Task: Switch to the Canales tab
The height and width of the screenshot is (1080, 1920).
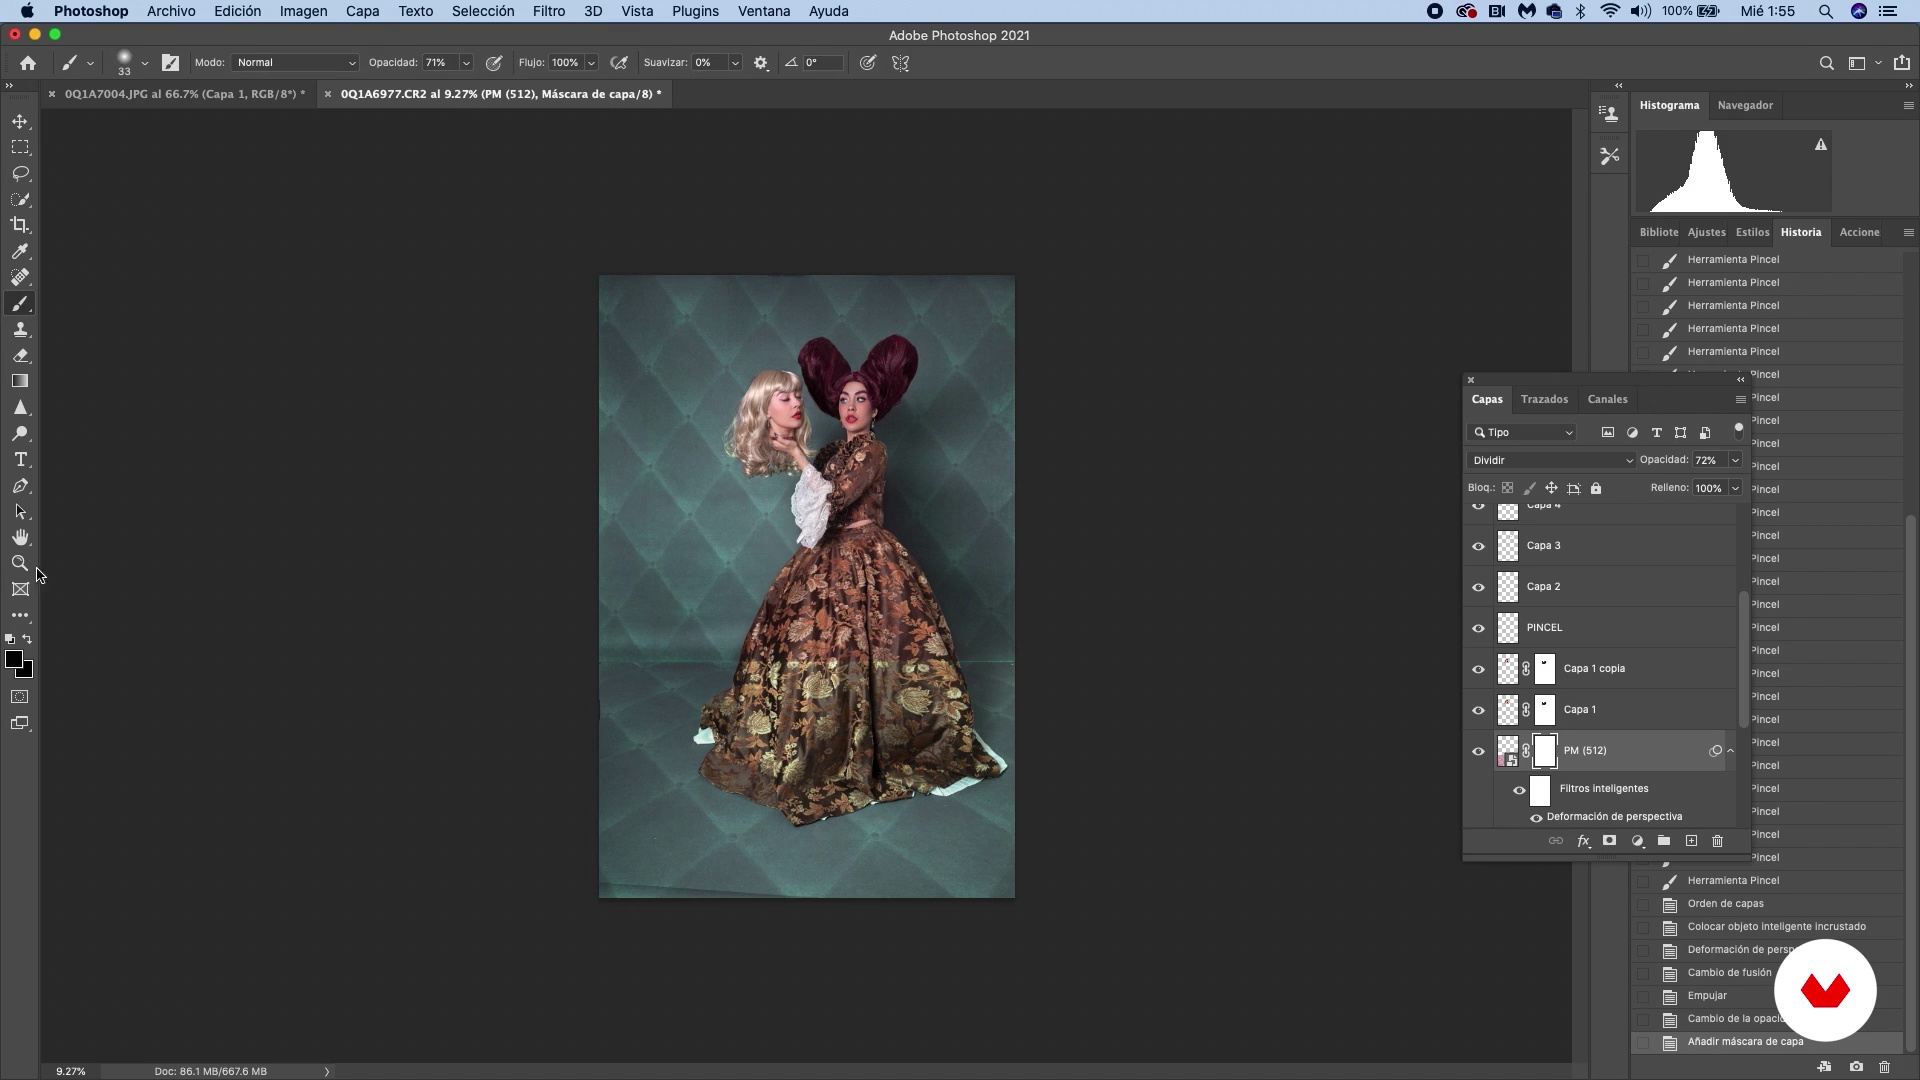Action: tap(1607, 399)
